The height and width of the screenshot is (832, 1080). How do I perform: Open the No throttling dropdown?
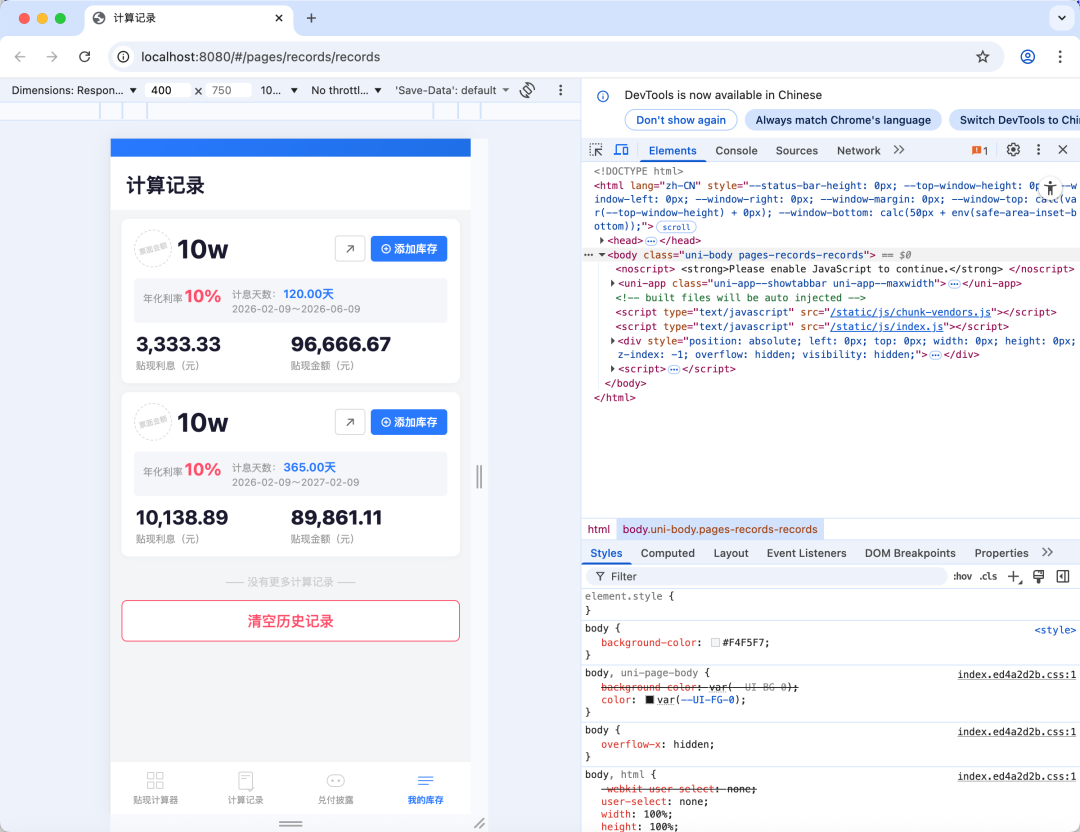[x=346, y=90]
